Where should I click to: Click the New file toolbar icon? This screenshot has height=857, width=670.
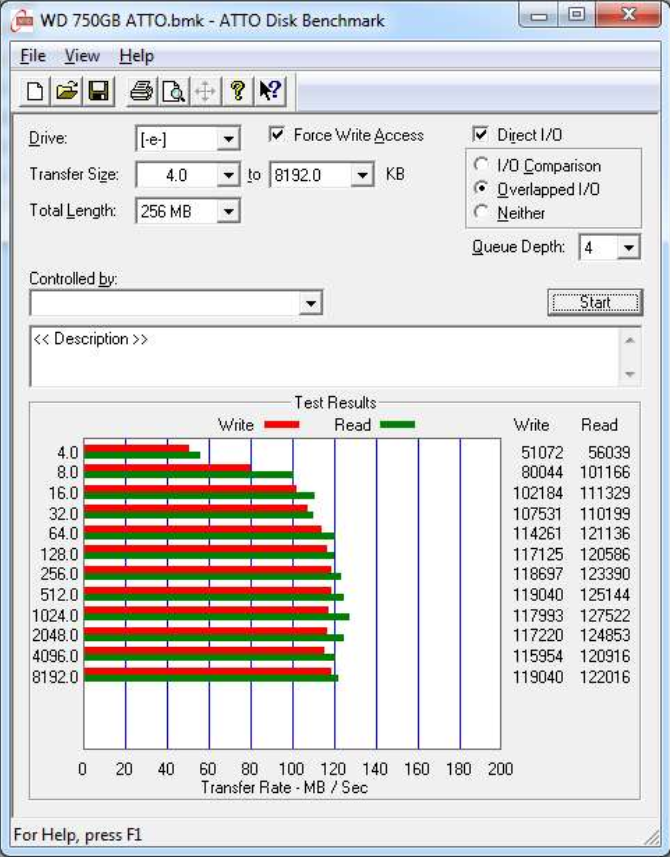click(x=35, y=91)
